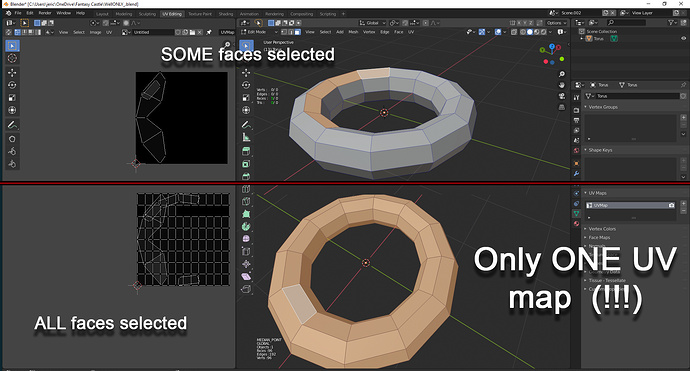Select the Annotate tool in UV editor toolbar
The image size is (690, 371).
[12, 125]
